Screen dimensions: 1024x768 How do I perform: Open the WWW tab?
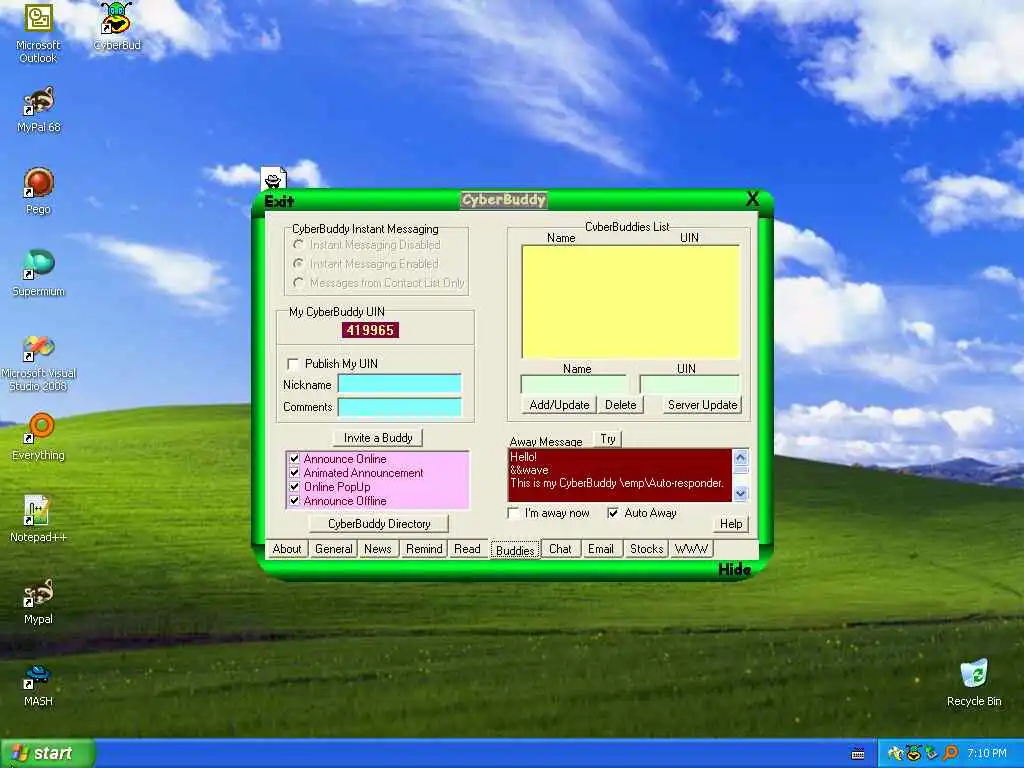pyautogui.click(x=691, y=549)
